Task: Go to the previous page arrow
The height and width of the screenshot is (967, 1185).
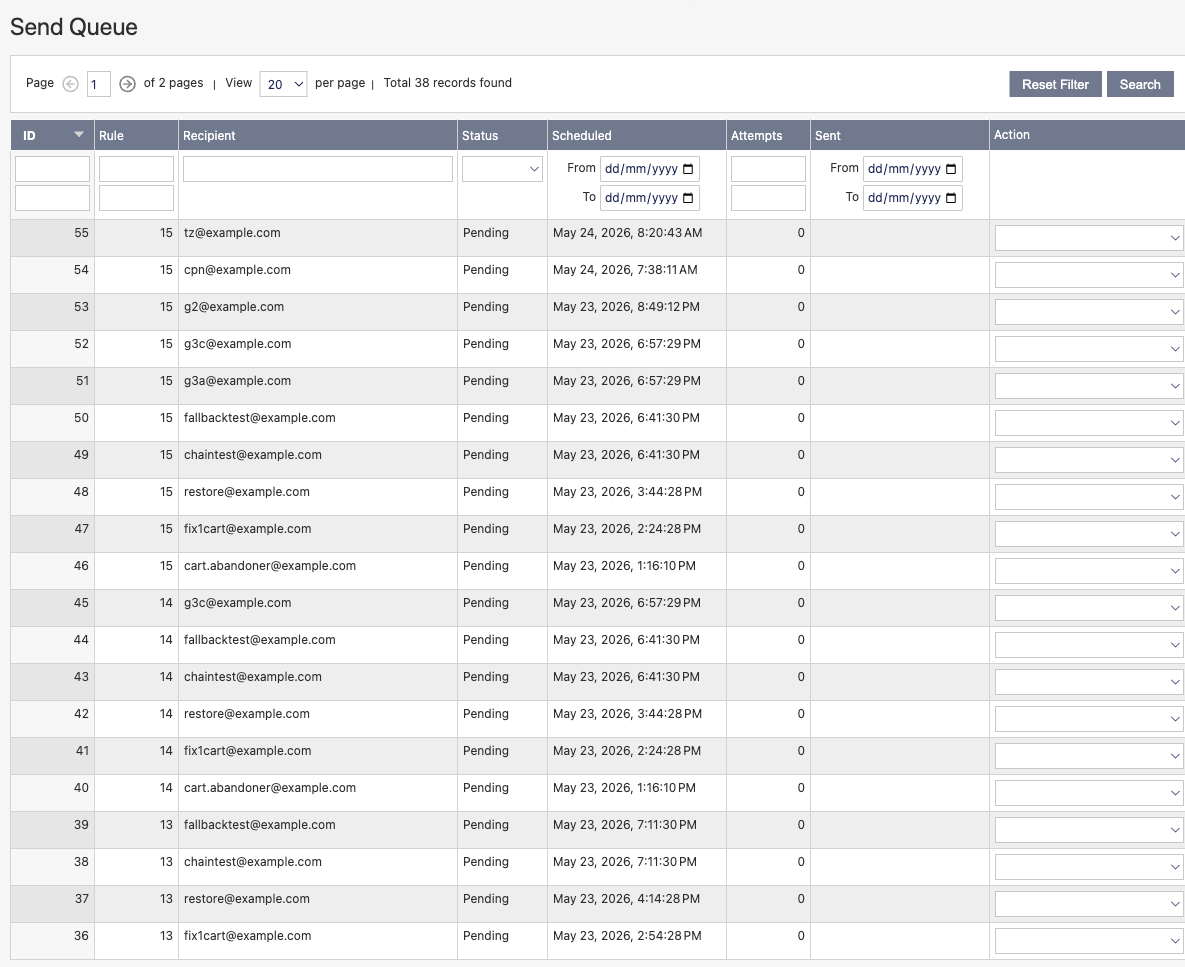Action: (70, 84)
